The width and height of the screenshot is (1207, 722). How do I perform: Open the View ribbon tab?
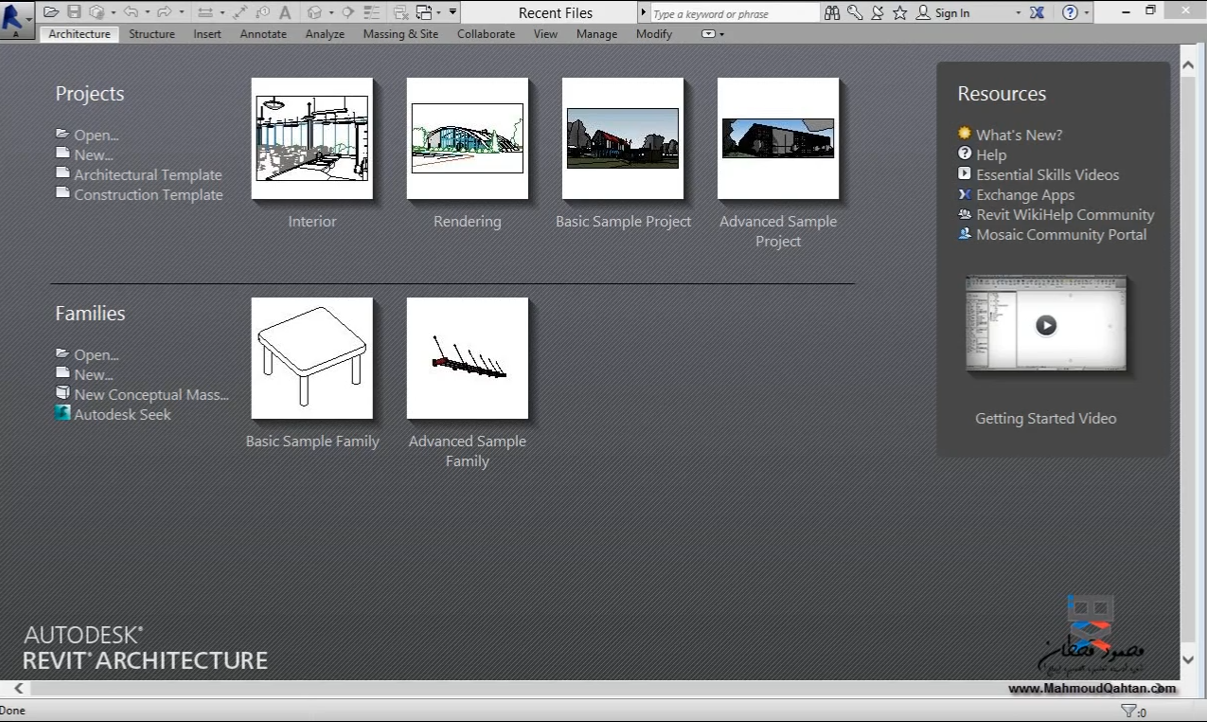point(546,34)
